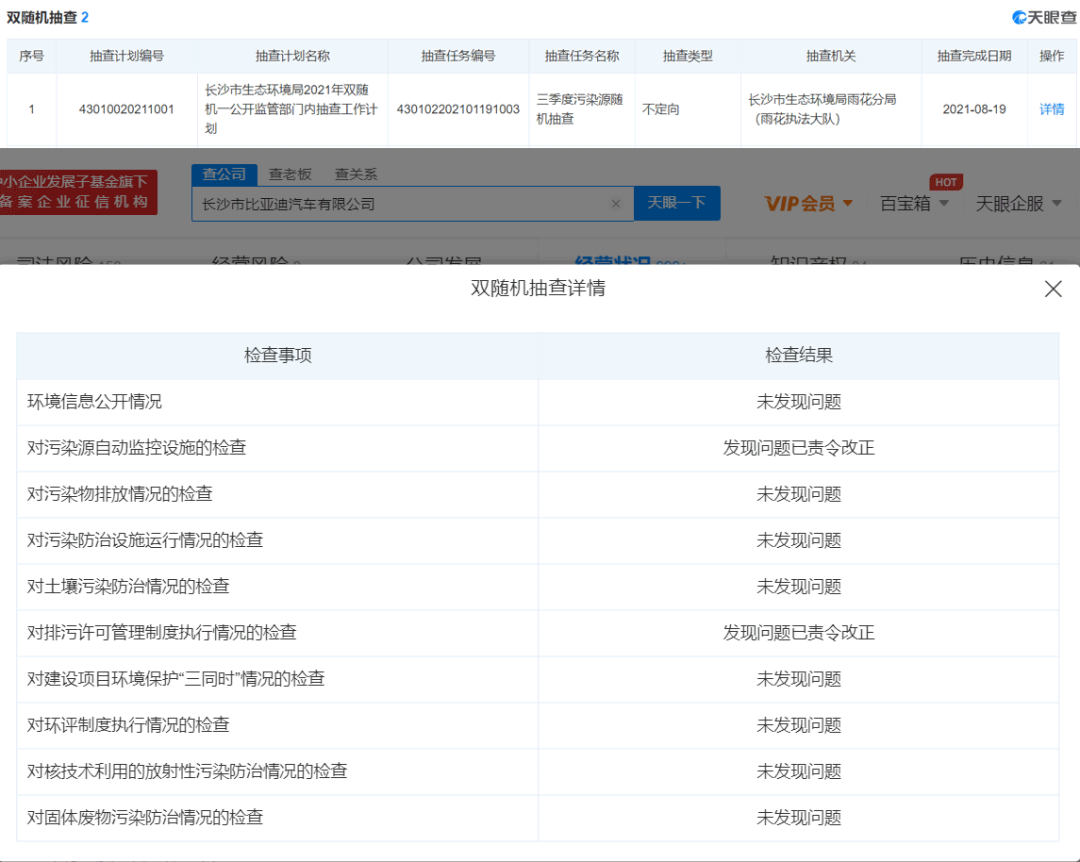Switch to the 查关系 search tab
This screenshot has width=1080, height=862.
point(356,174)
